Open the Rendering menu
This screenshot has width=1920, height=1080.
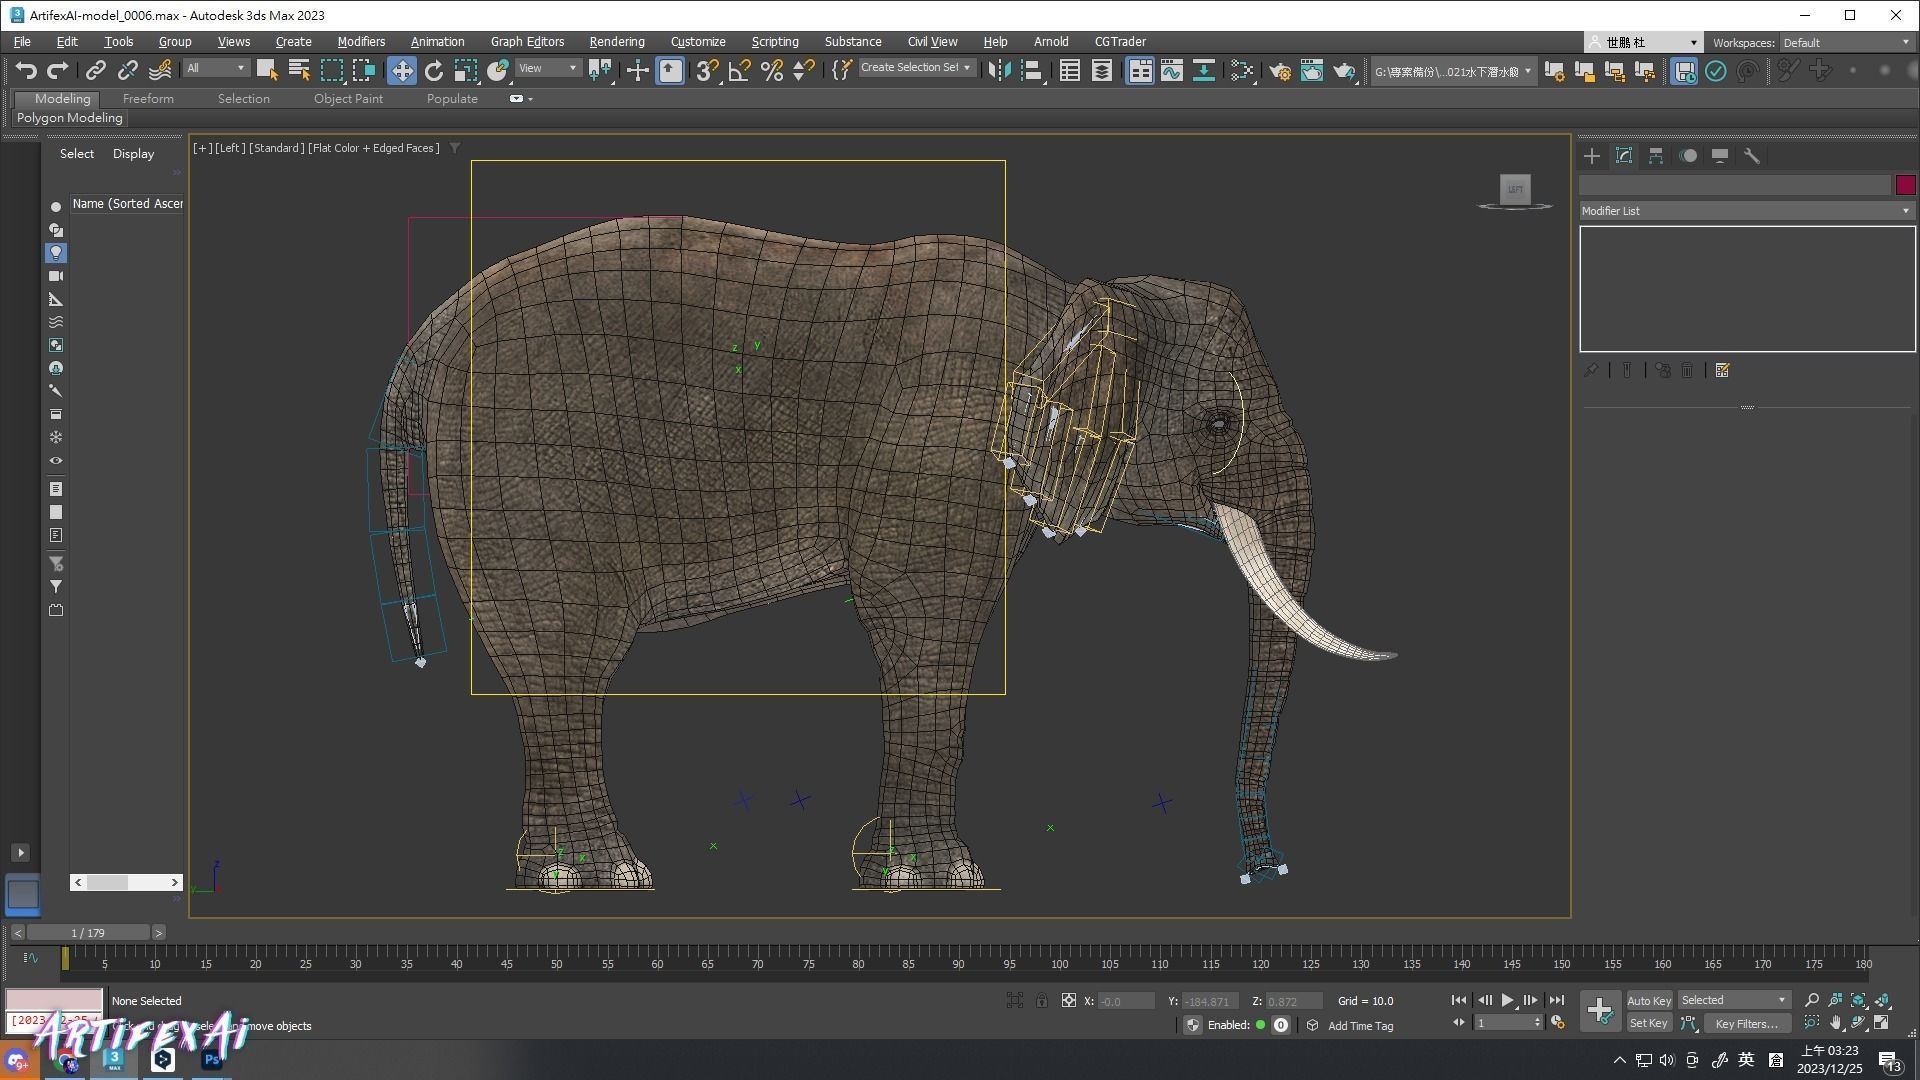(x=617, y=42)
